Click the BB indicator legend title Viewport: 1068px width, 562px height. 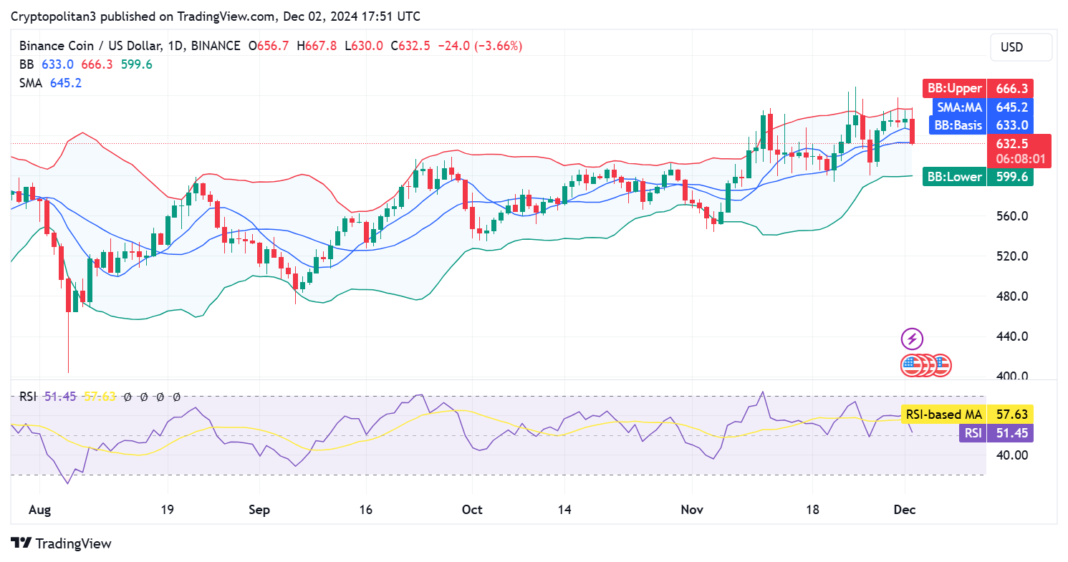pyautogui.click(x=27, y=64)
